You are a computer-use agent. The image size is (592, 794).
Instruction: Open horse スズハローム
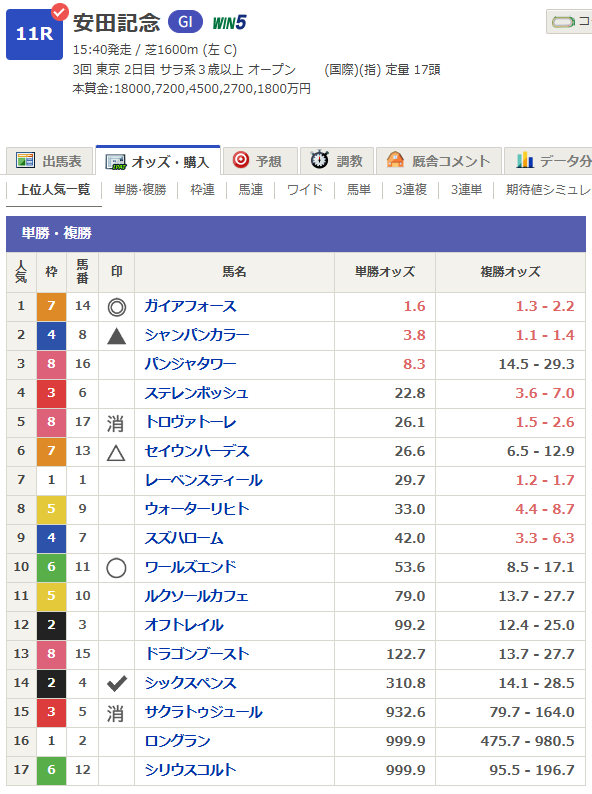click(184, 538)
